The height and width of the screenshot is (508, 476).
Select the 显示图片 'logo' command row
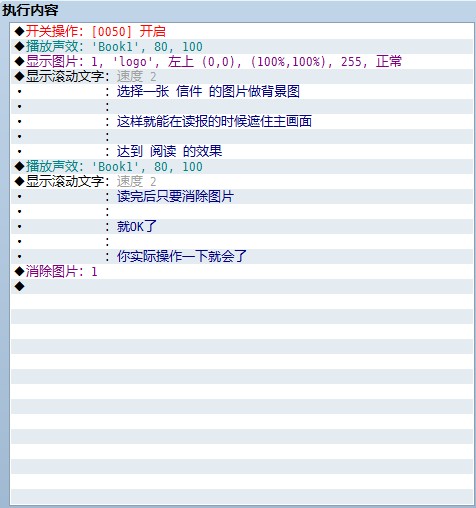[241, 61]
